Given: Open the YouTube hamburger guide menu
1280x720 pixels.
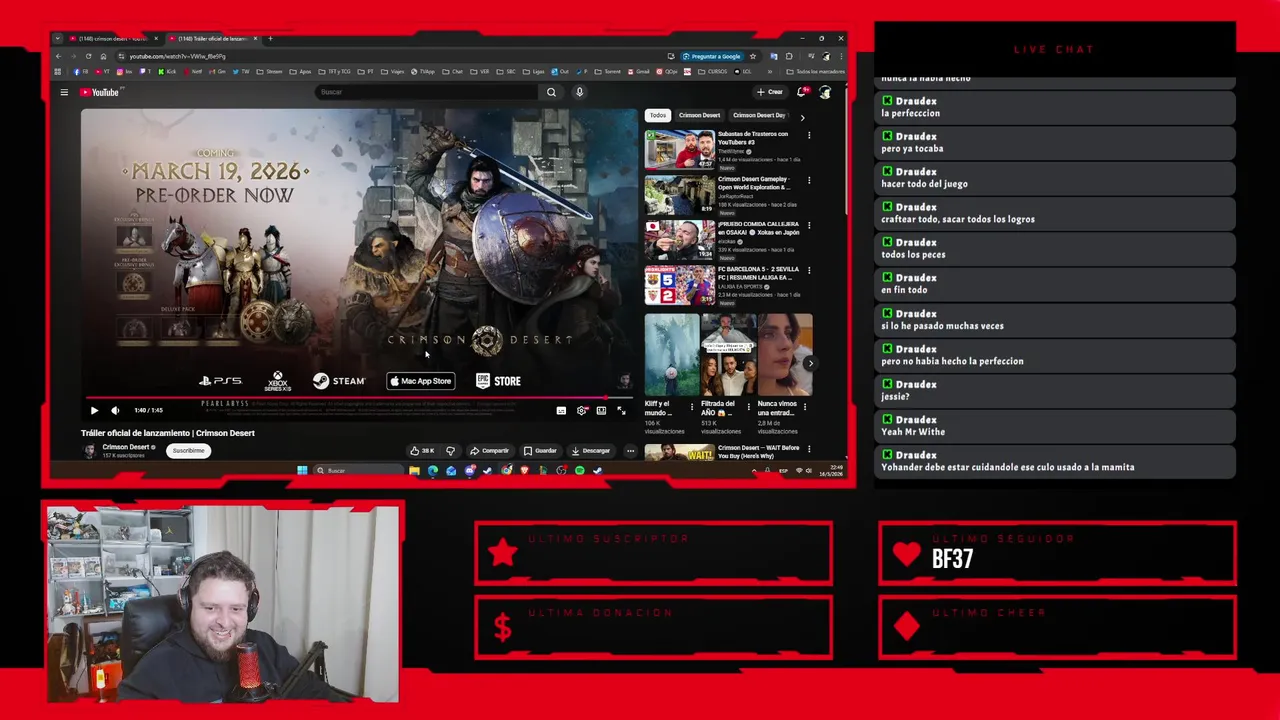Looking at the screenshot, I should [64, 92].
